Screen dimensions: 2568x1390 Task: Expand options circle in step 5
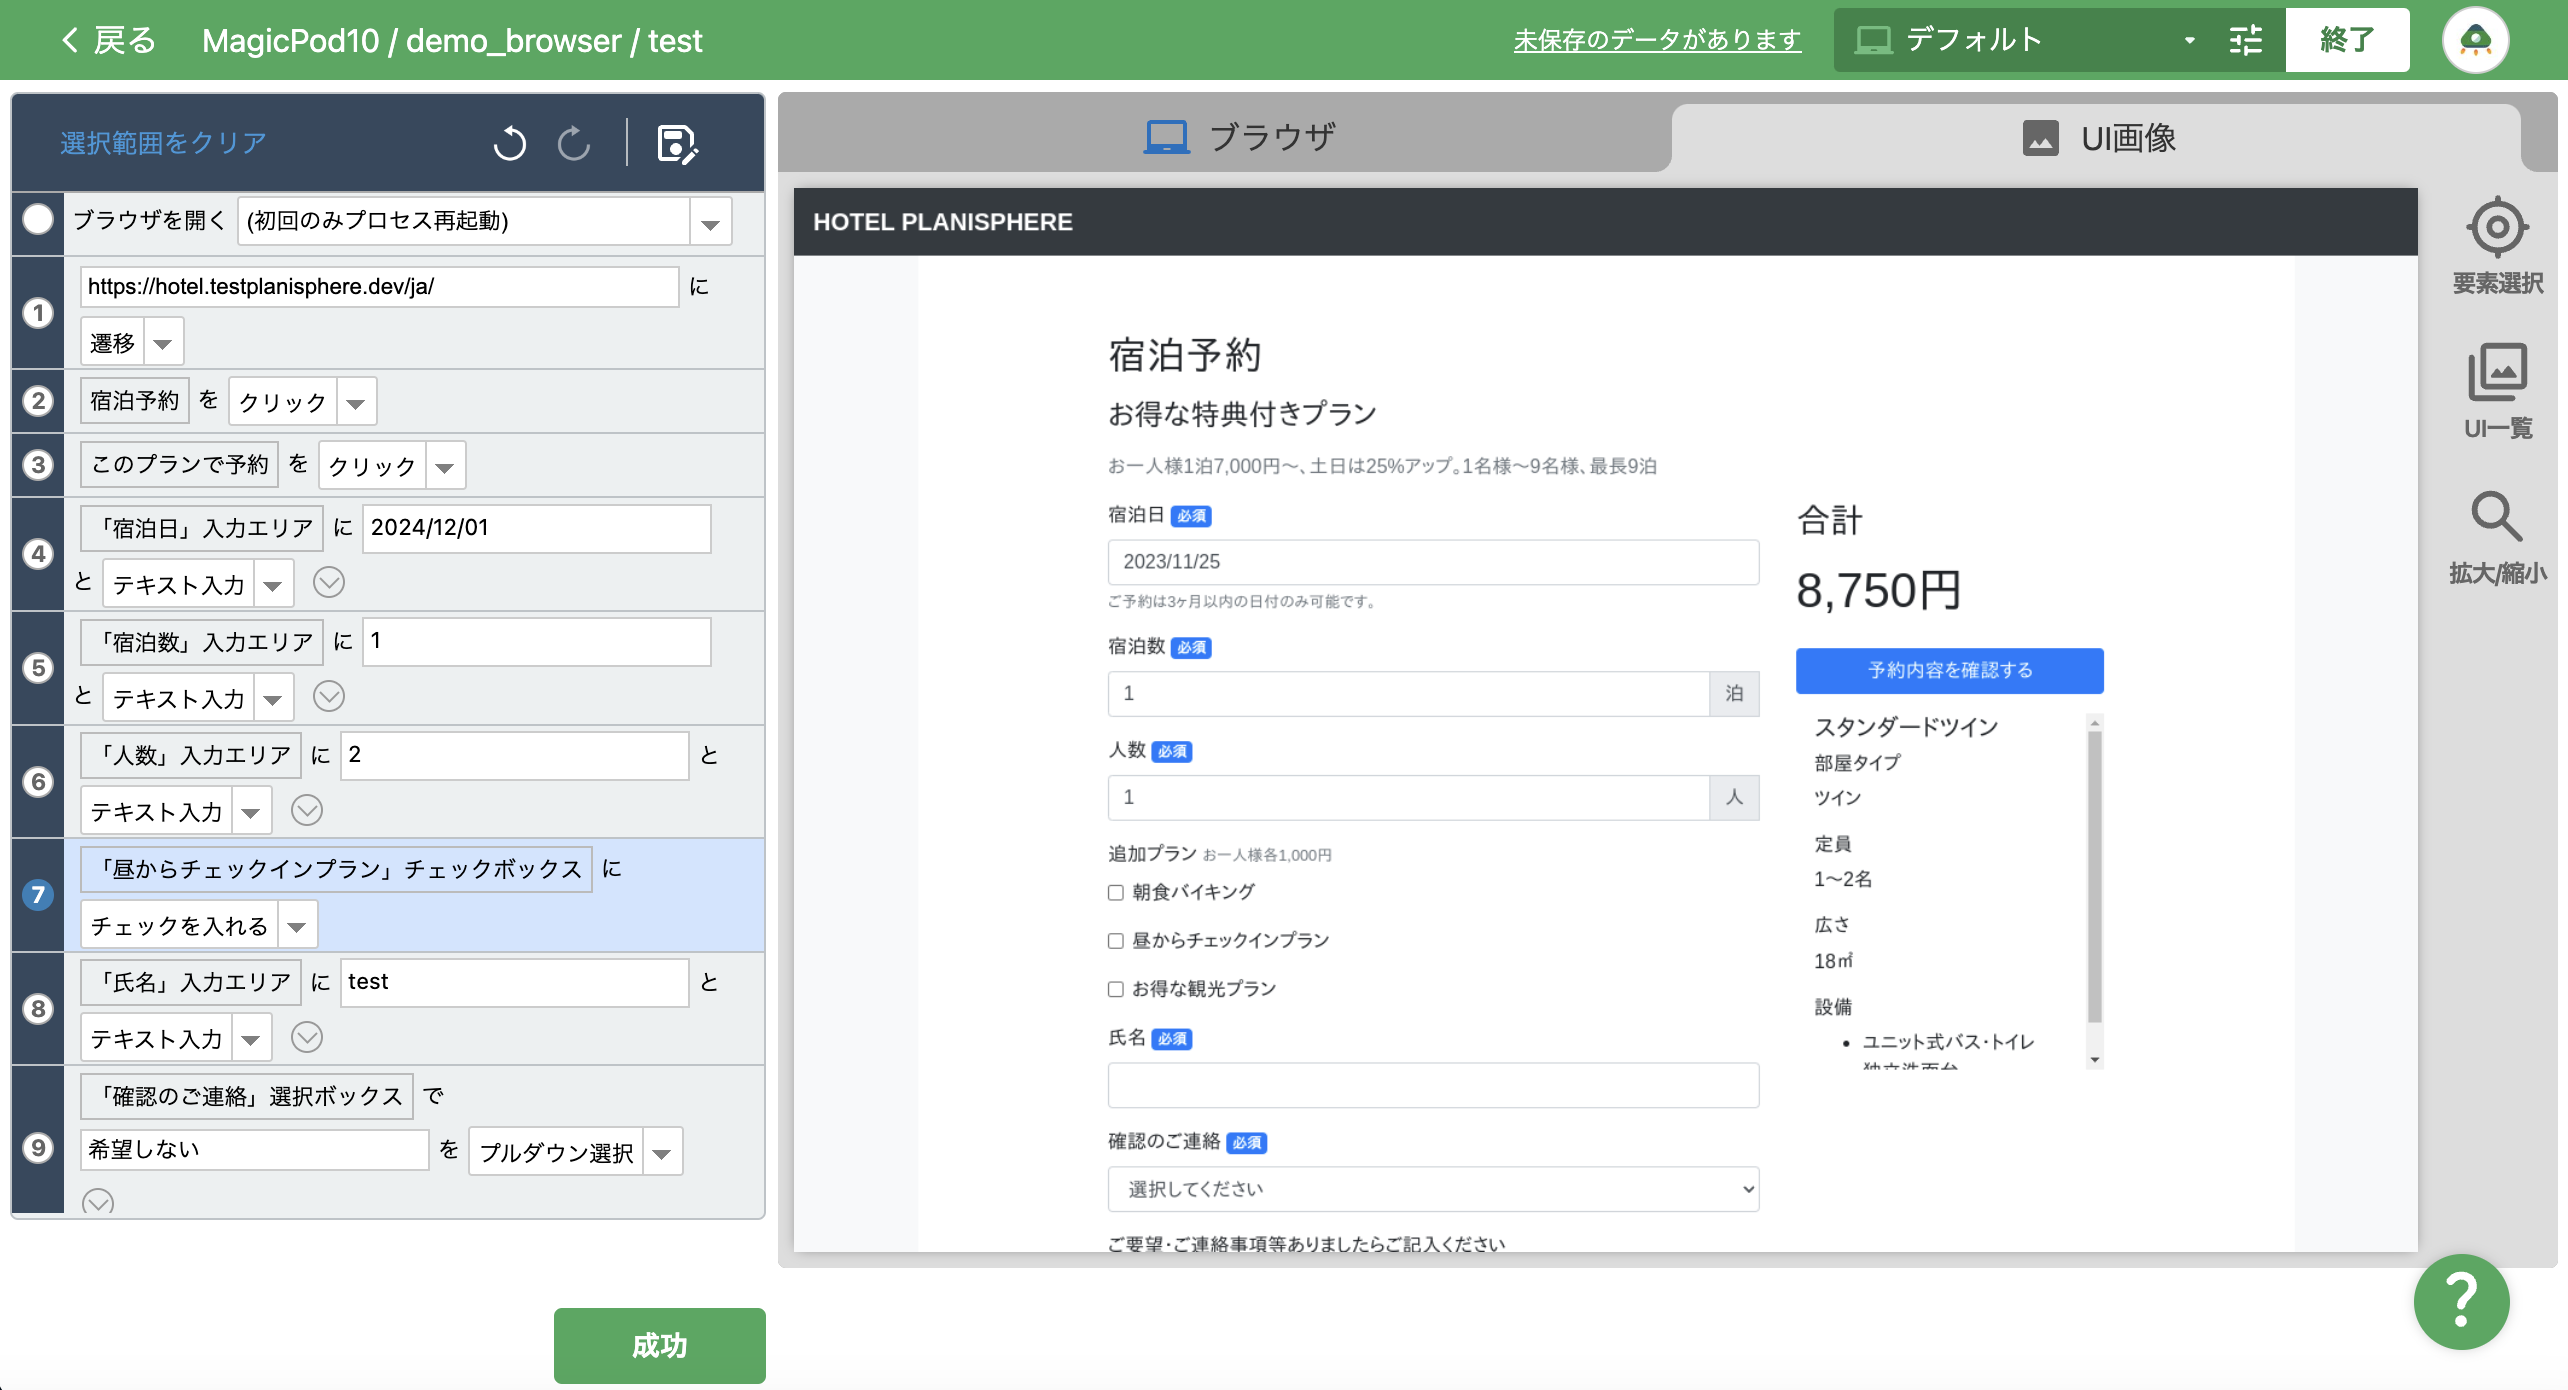pos(329,697)
